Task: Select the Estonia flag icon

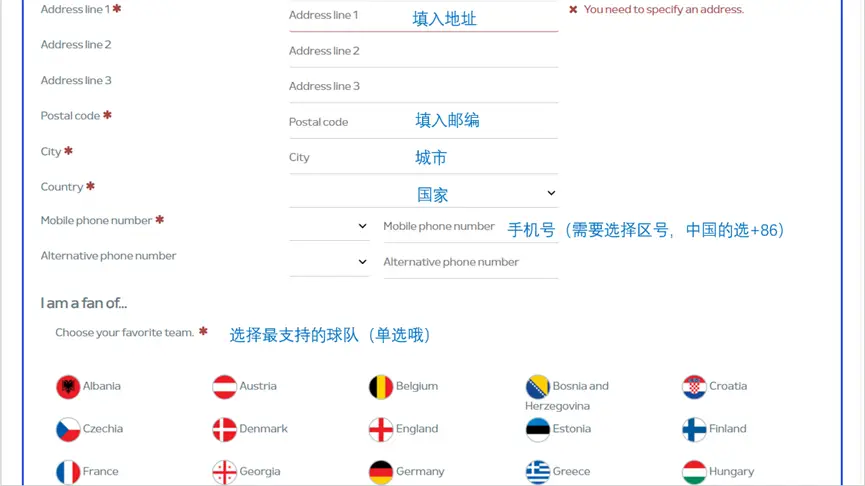Action: (538, 429)
